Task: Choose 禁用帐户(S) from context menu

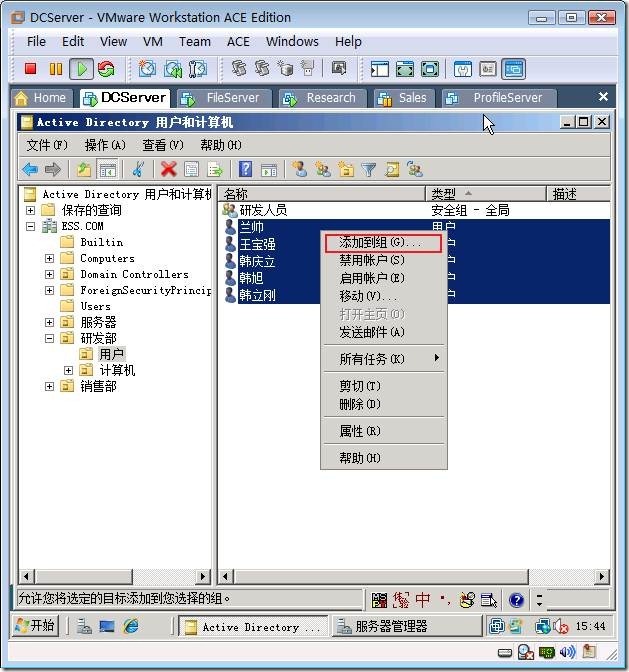Action: 383,261
